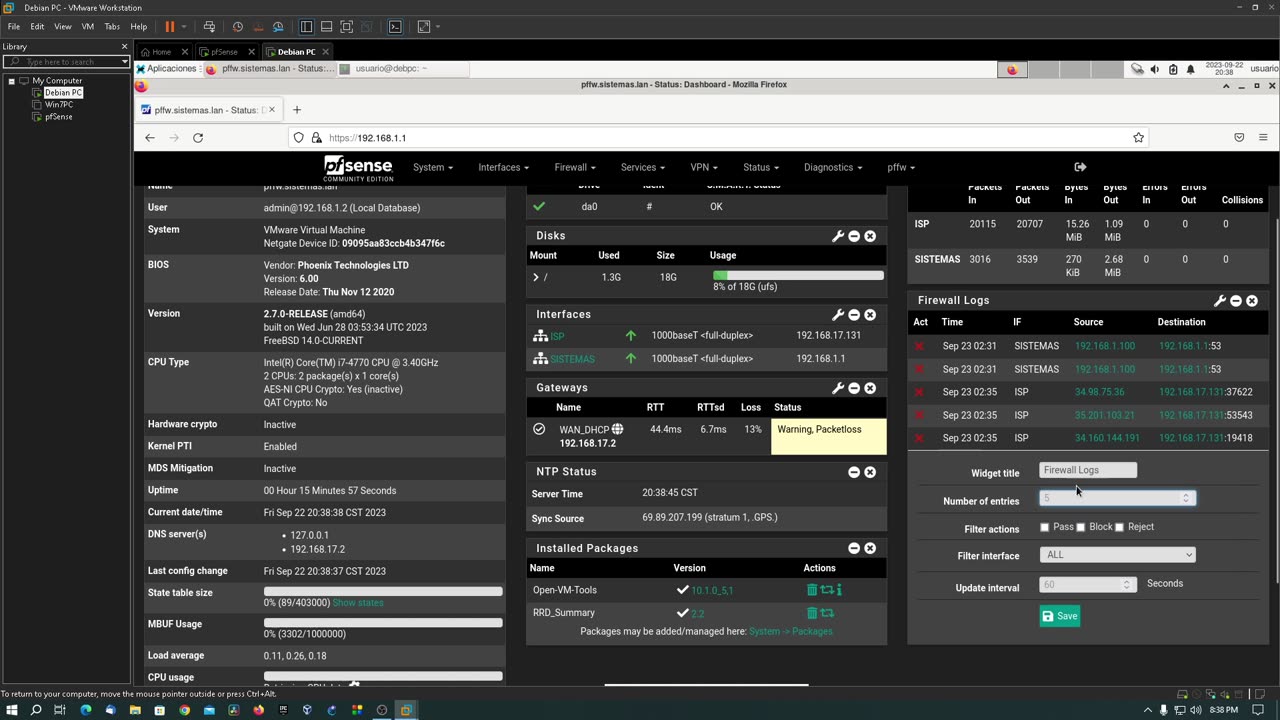This screenshot has width=1280, height=720.
Task: Click System -> Packages link
Action: 791,632
